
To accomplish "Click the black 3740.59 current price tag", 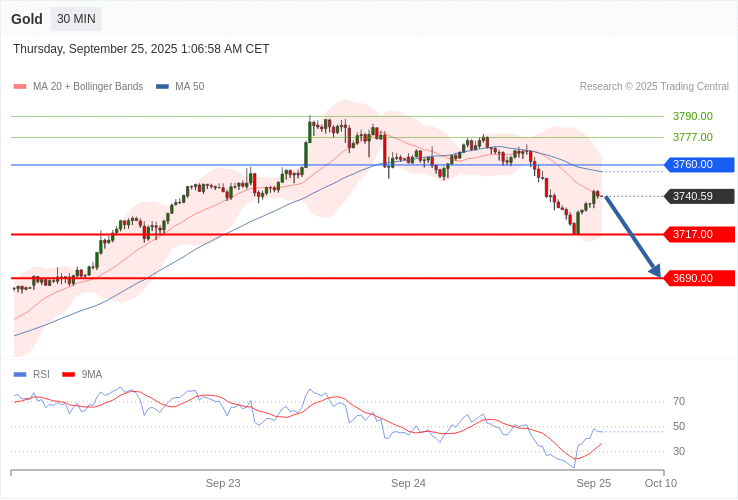I will coord(699,196).
